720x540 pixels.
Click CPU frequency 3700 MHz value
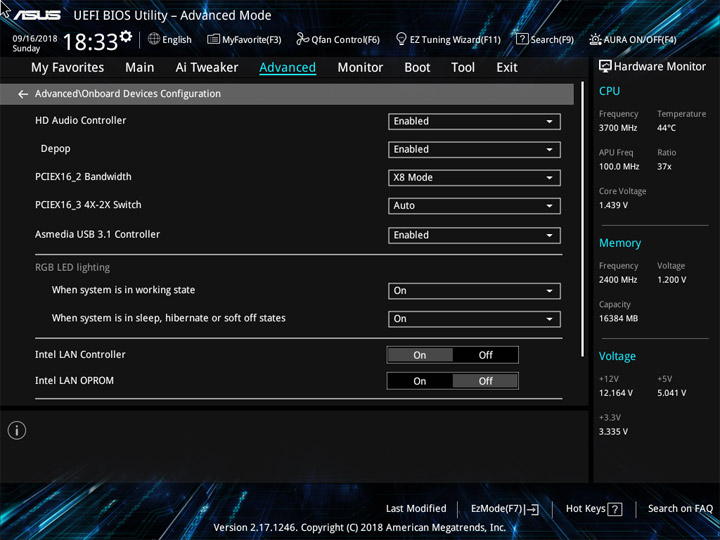tap(618, 128)
